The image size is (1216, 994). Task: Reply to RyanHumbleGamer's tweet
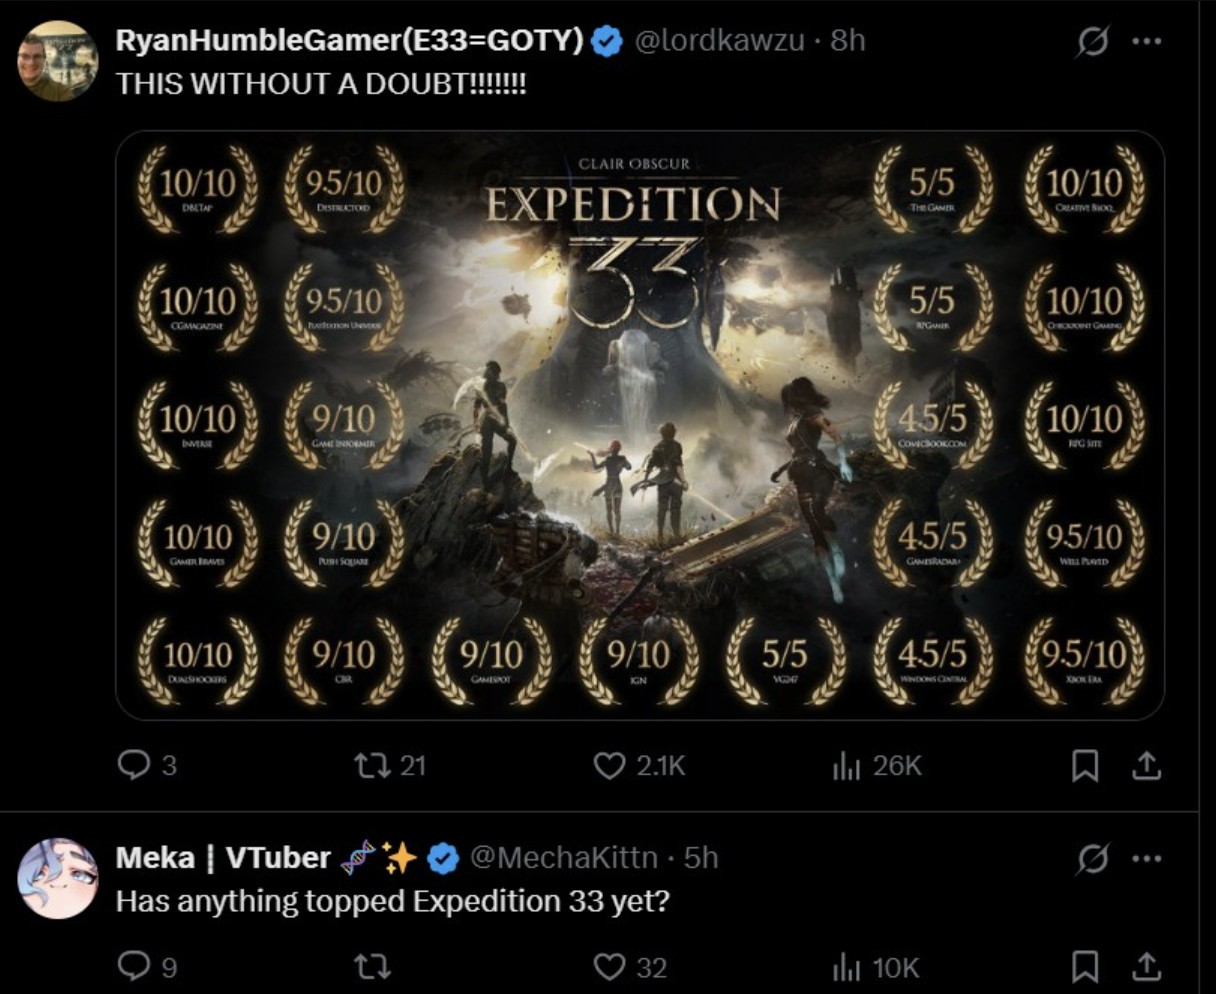click(135, 767)
